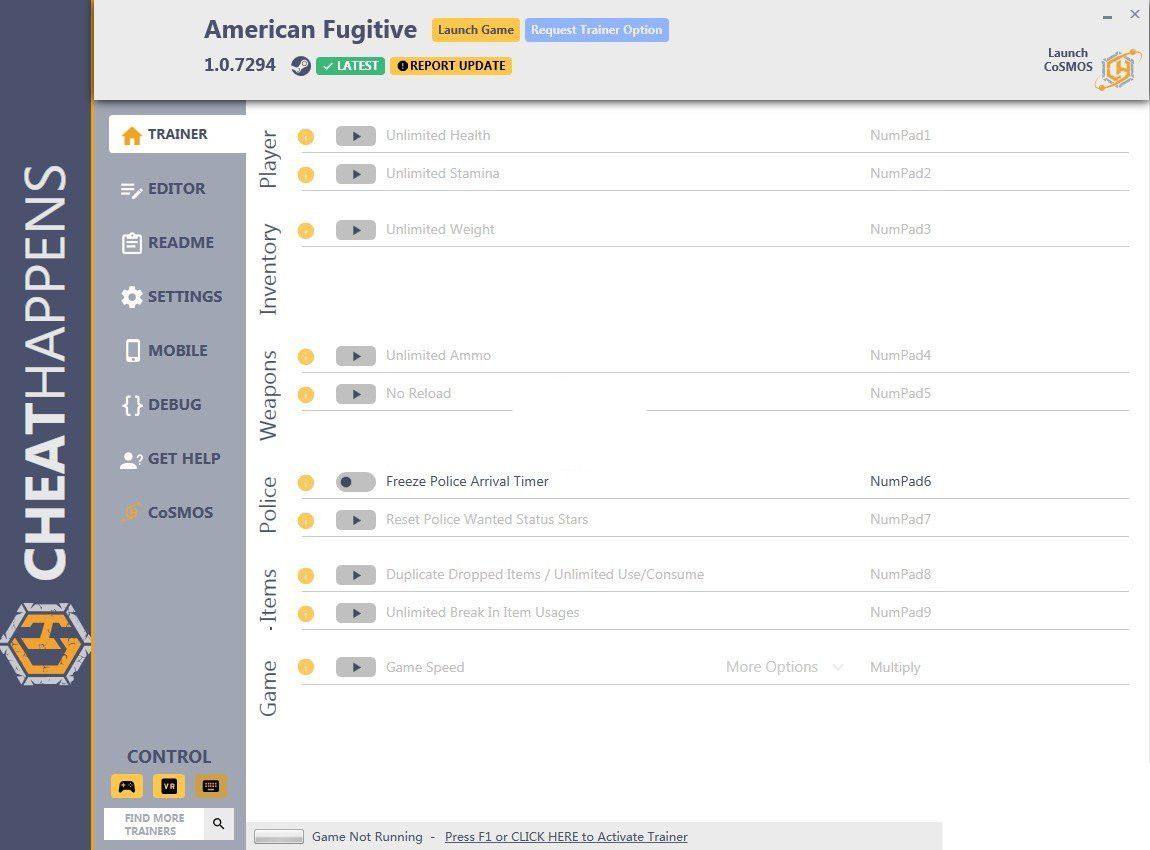The image size is (1150, 850).
Task: Minimize the trainer window
Action: point(1107,15)
